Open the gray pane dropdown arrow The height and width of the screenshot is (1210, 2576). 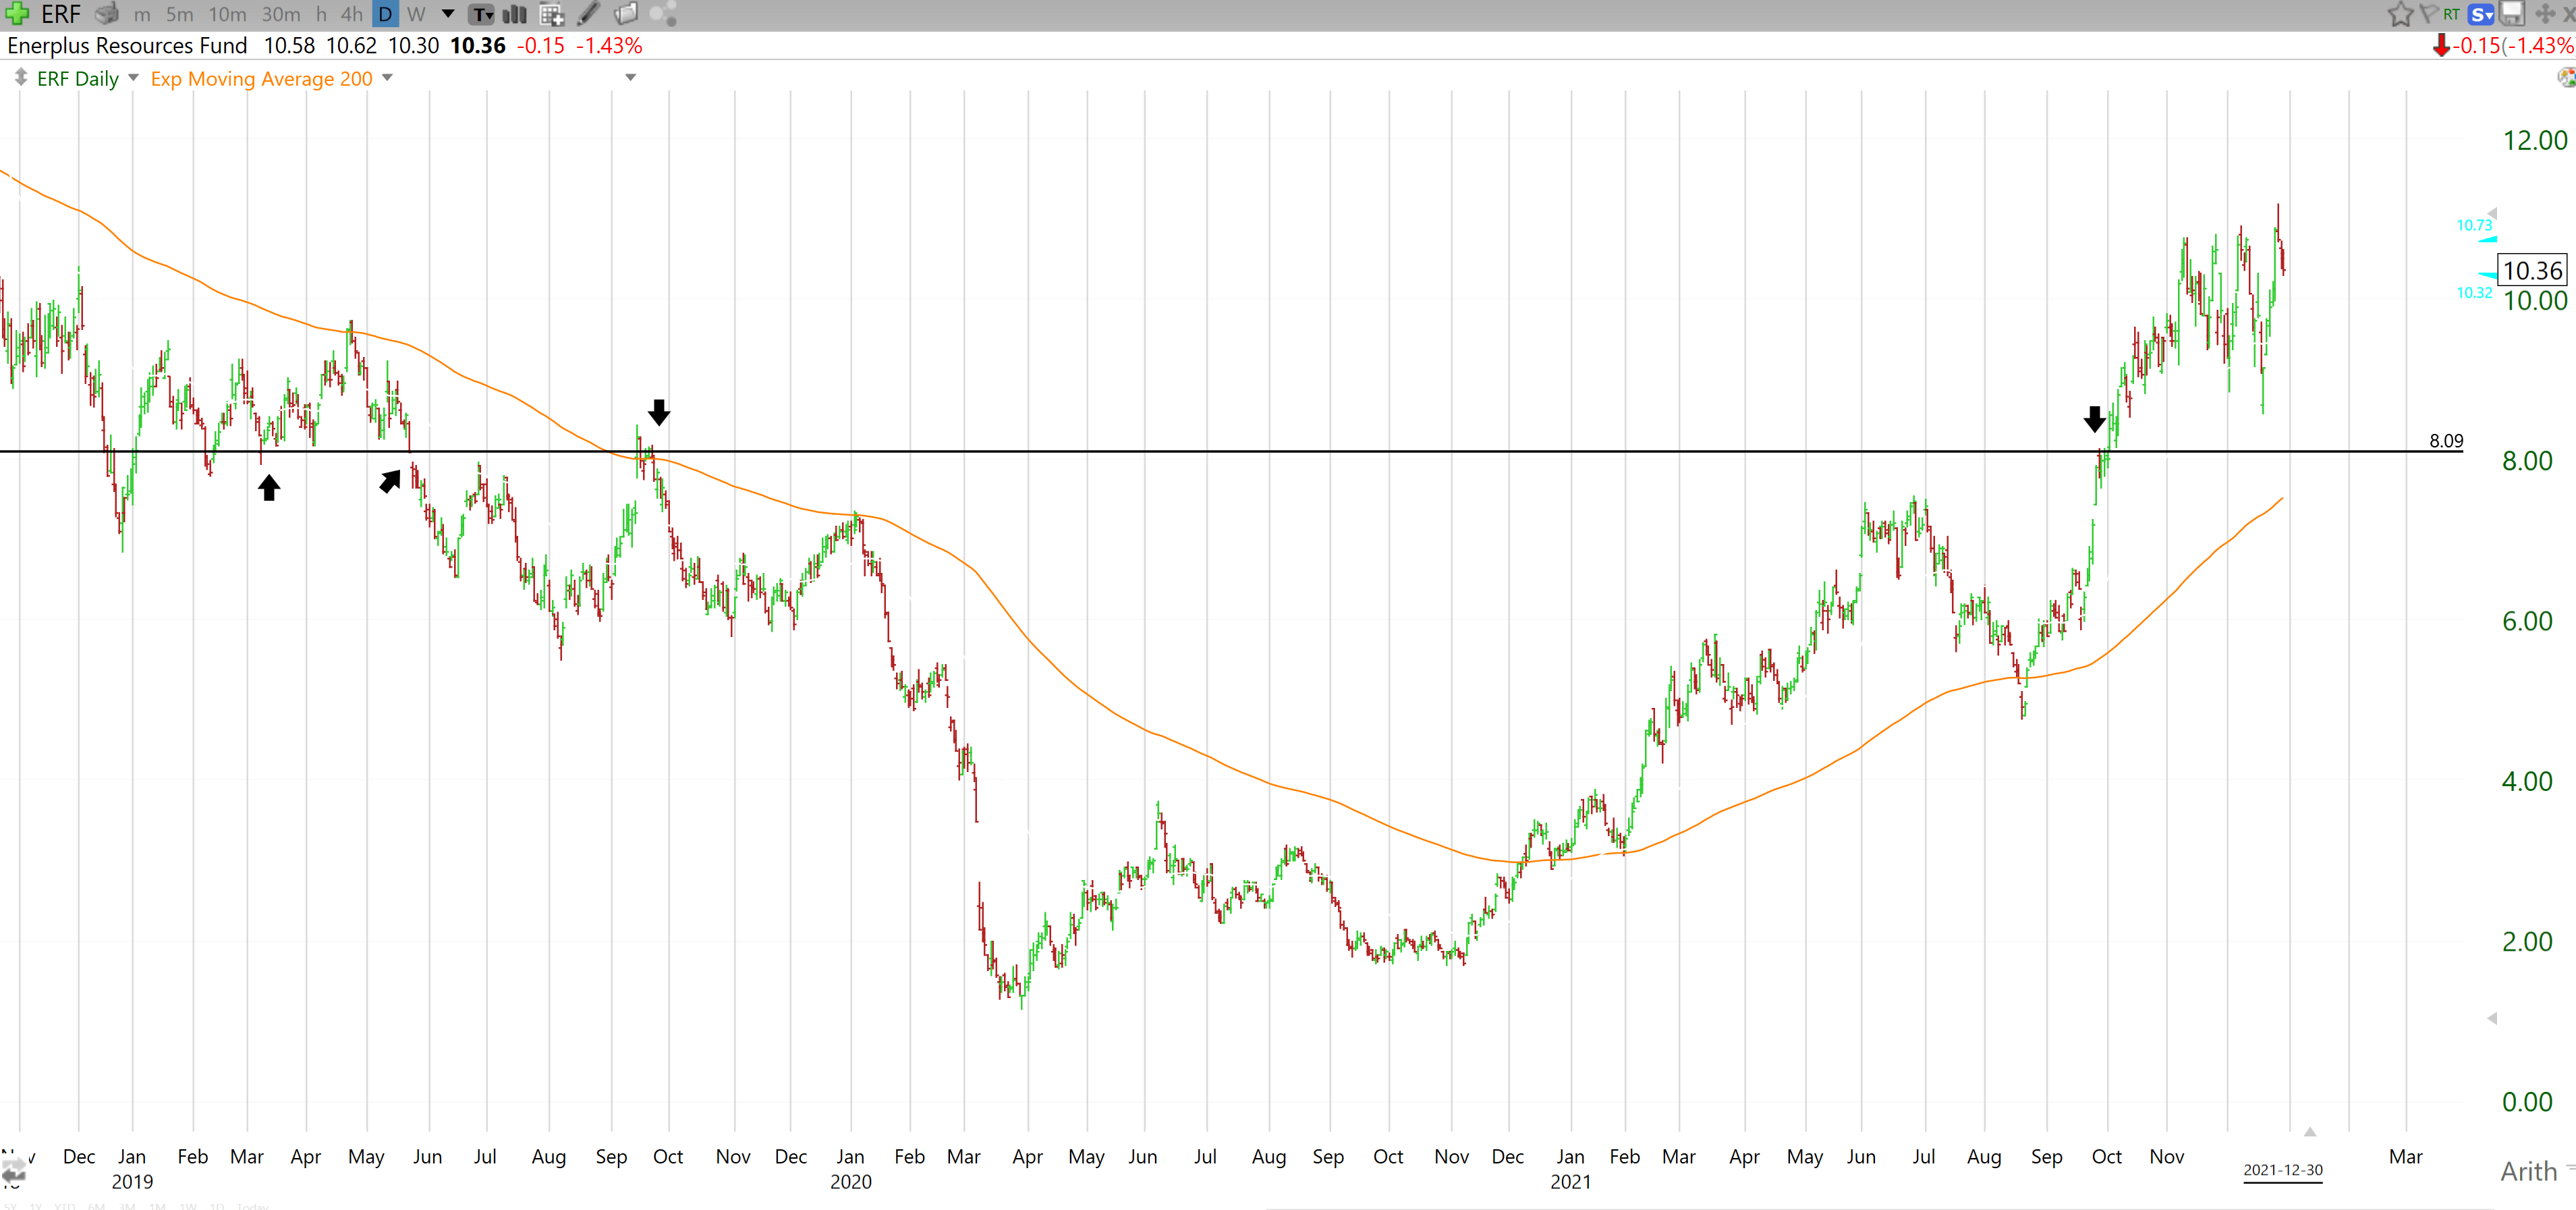point(630,78)
